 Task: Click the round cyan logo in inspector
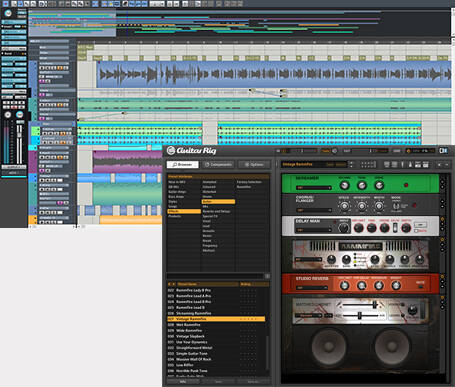(x=8, y=13)
